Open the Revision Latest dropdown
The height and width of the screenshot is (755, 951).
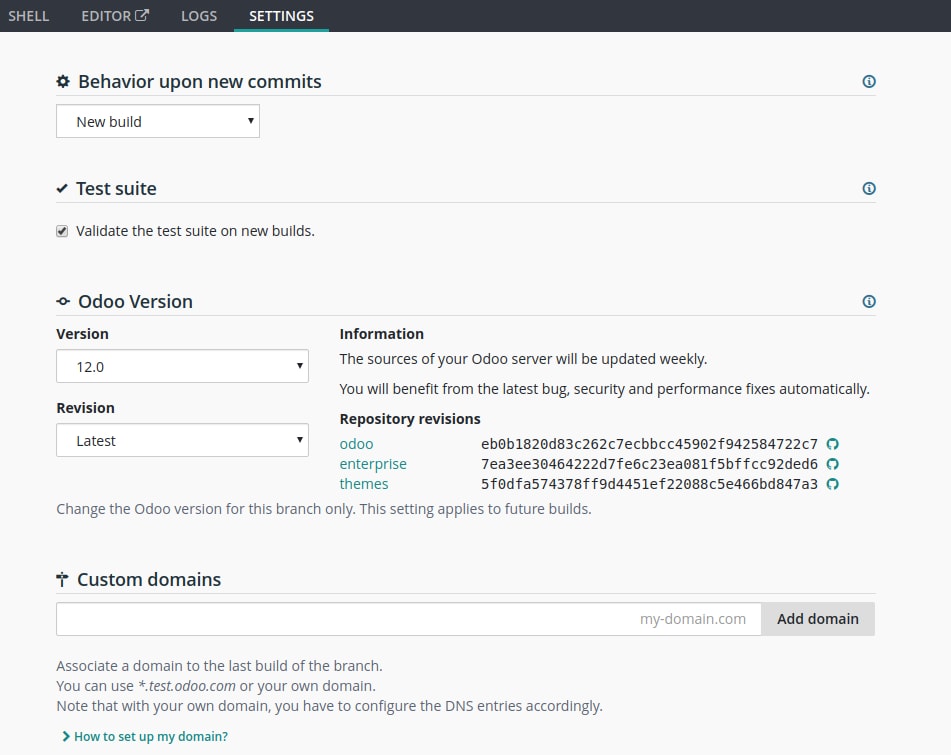pos(182,441)
